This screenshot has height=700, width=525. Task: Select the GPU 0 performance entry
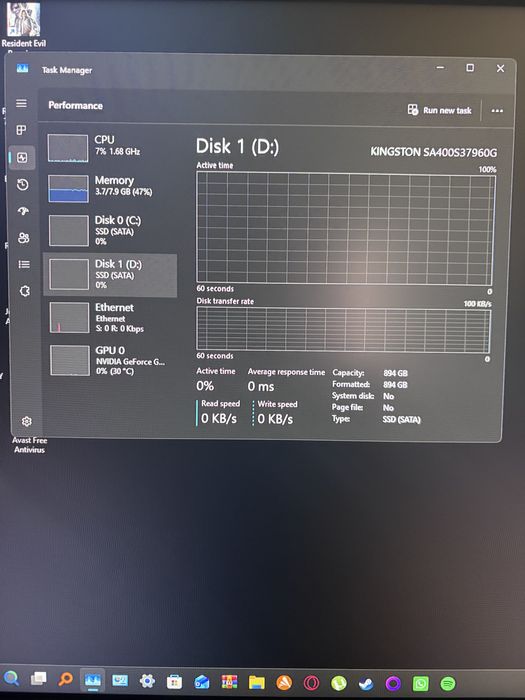112,360
